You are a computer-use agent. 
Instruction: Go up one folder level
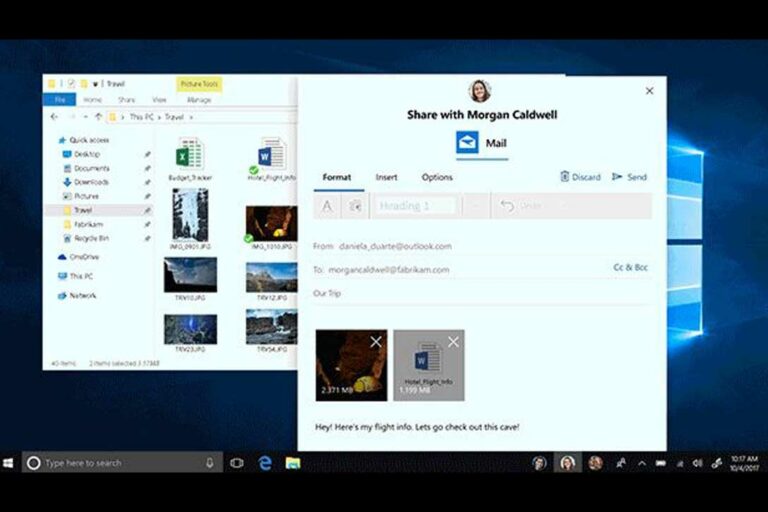point(98,117)
